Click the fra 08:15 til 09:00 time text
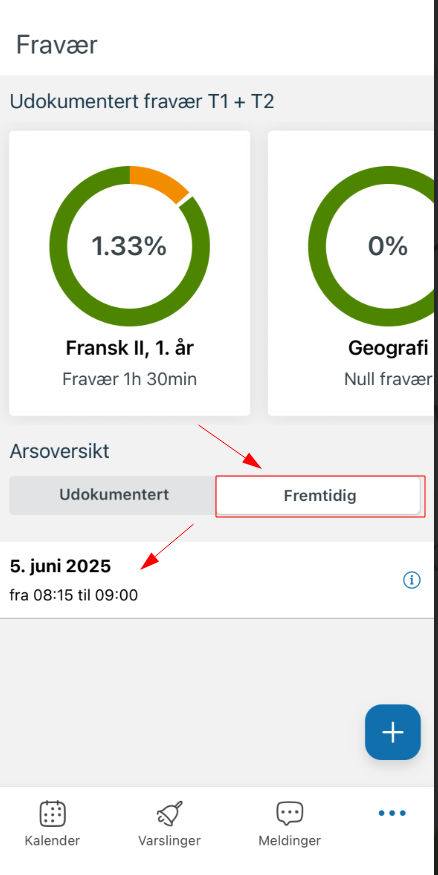Screen dimensions: 438x875 74,595
